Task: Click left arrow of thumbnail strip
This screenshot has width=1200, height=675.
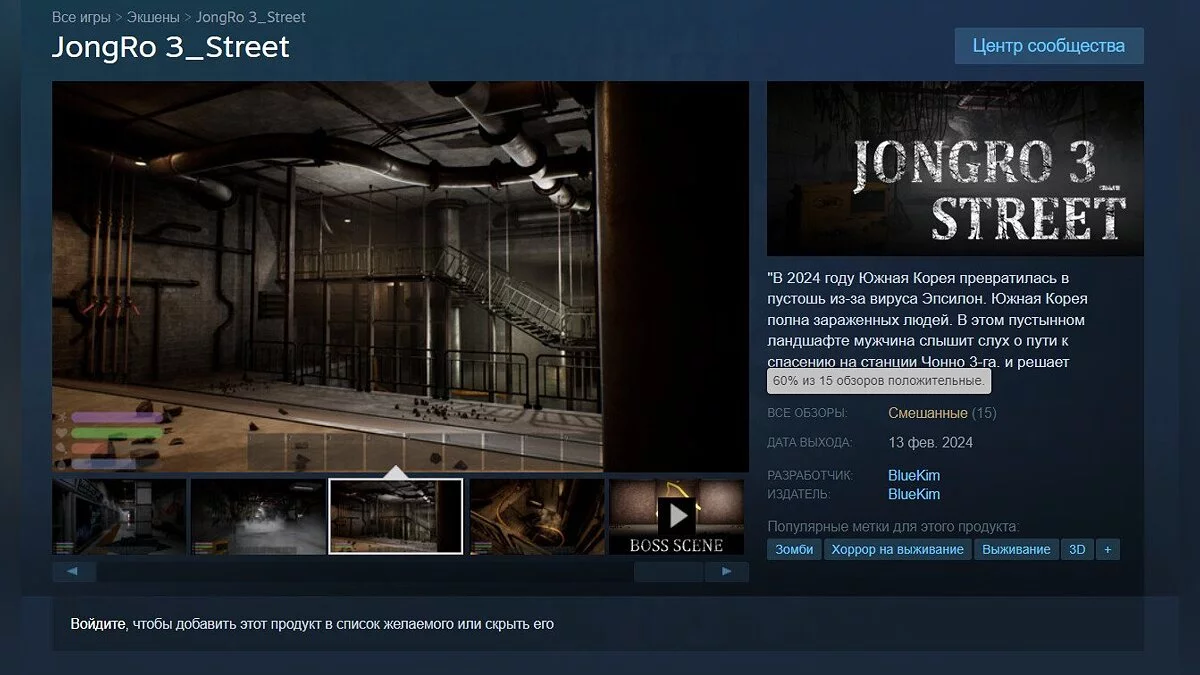Action: click(x=74, y=572)
